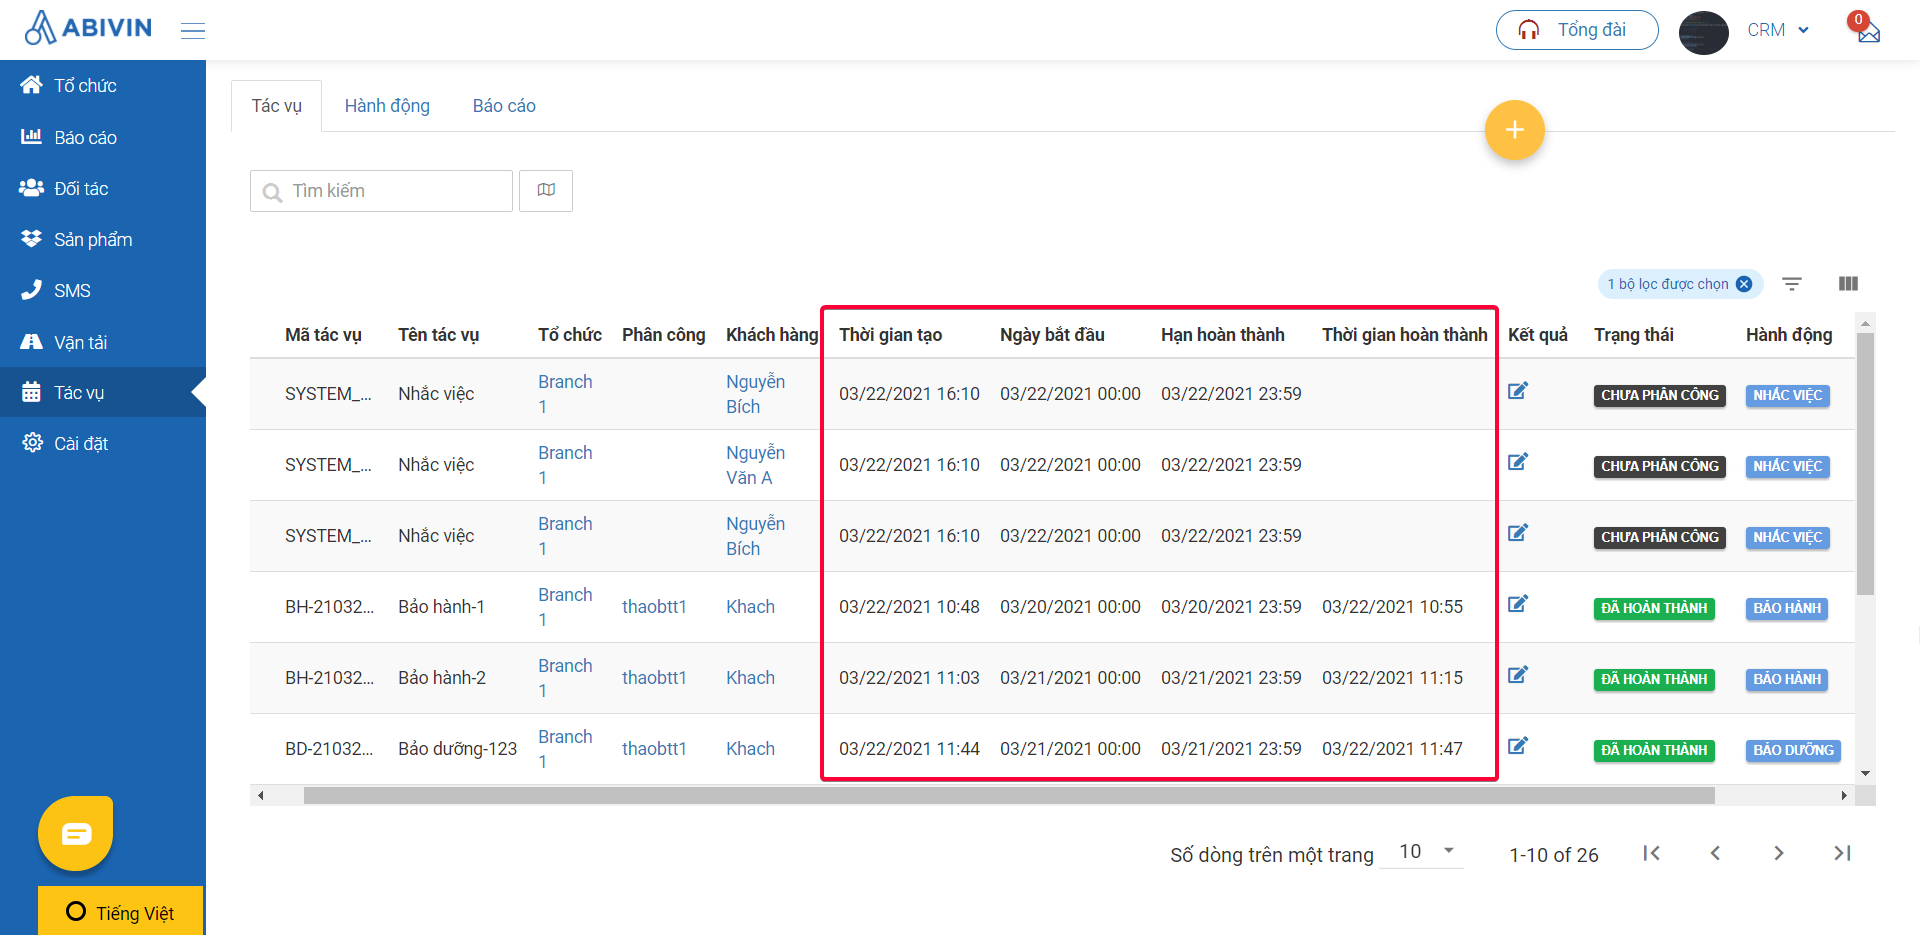Image resolution: width=1920 pixels, height=935 pixels.
Task: Go to first page
Action: tap(1651, 853)
